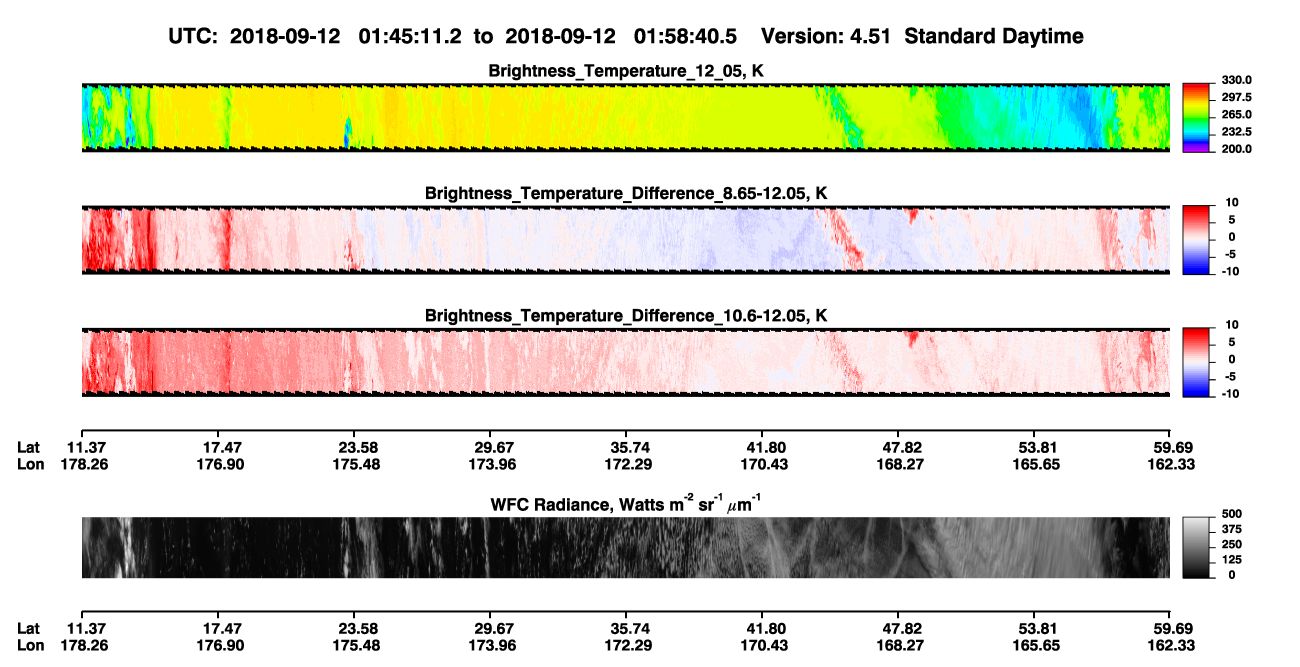Click latitude 41.80 on the axis above WFC Radiance
This screenshot has height=667, width=1300.
762,448
